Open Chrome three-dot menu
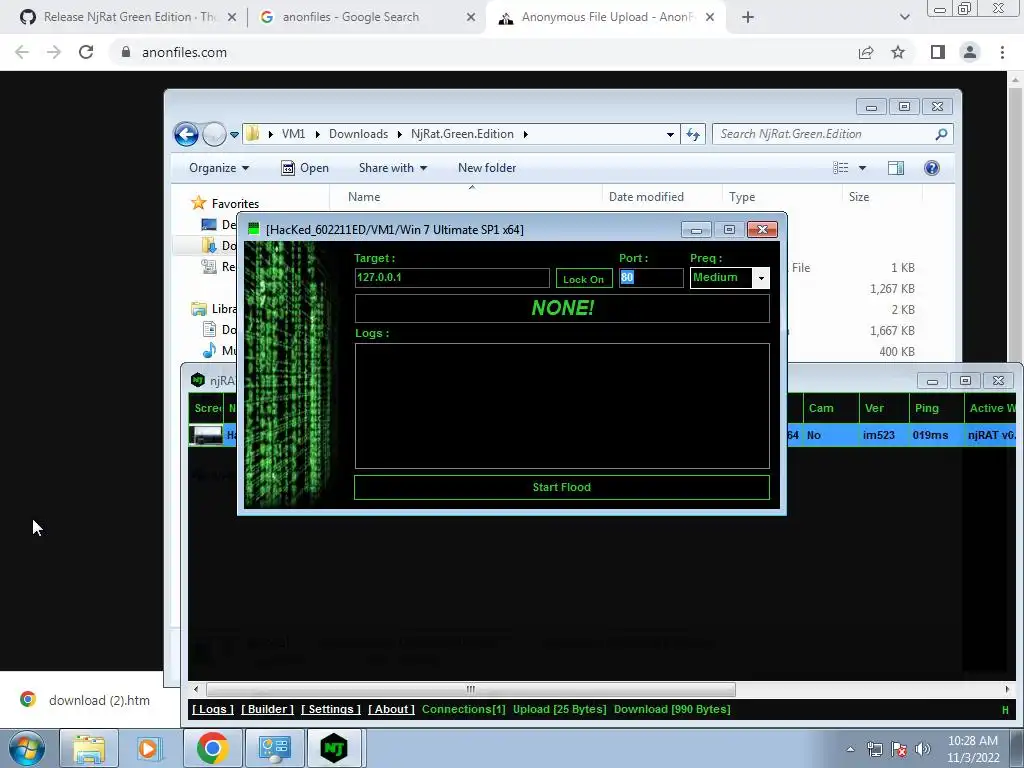Screen dimensions: 1024x768 tap(1002, 52)
